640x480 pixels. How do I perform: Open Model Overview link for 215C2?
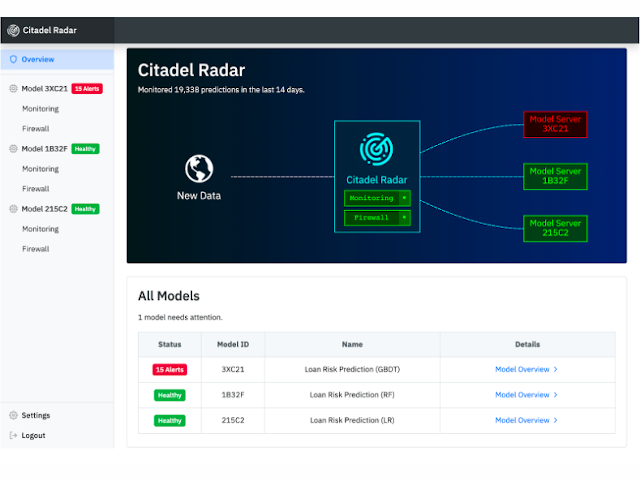(x=522, y=420)
